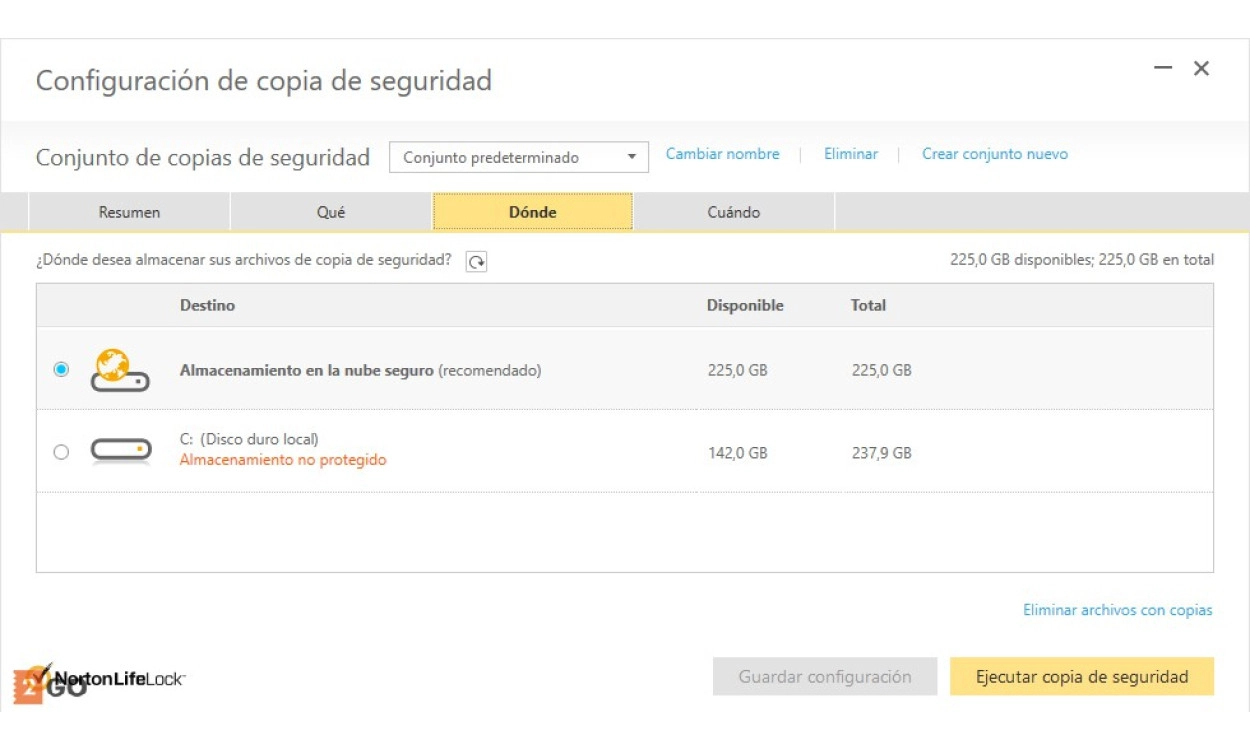The width and height of the screenshot is (1250, 750).
Task: Click the refresh destinations icon
Action: (x=477, y=262)
